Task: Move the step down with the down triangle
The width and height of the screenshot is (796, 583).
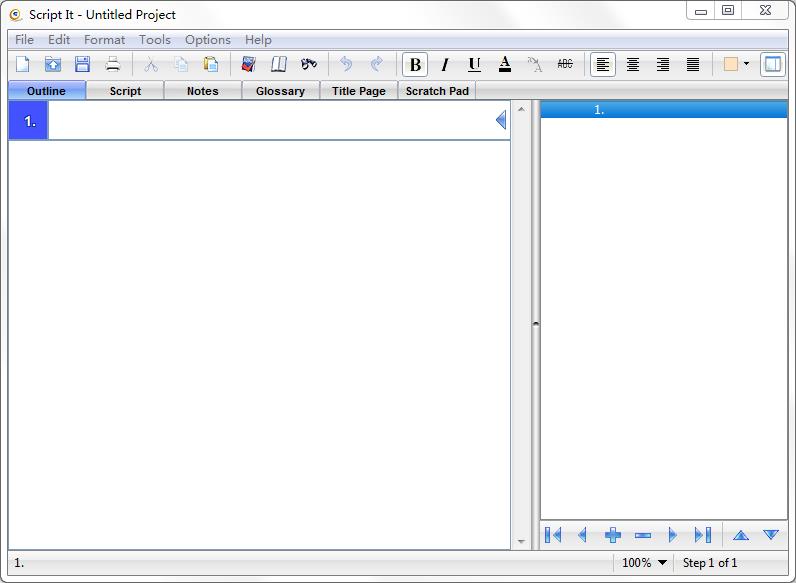Action: 771,535
